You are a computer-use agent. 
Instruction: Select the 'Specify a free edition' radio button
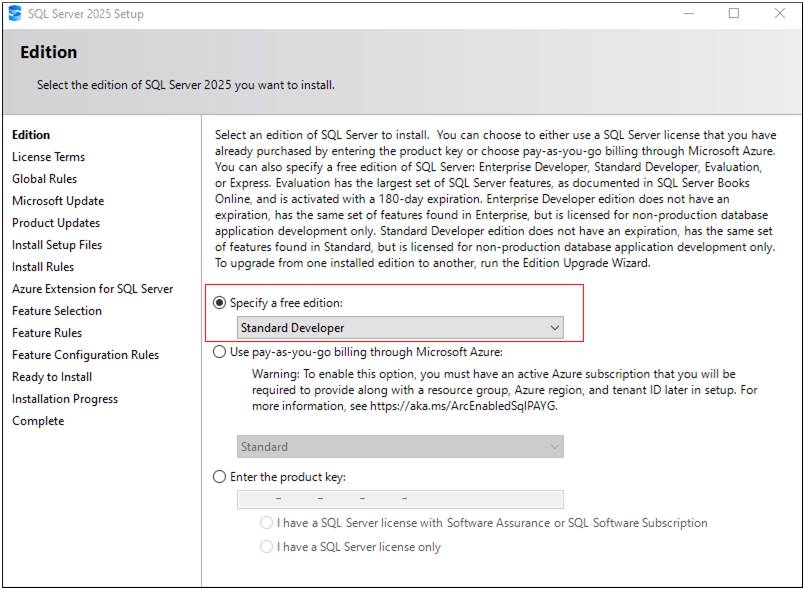[x=219, y=303]
